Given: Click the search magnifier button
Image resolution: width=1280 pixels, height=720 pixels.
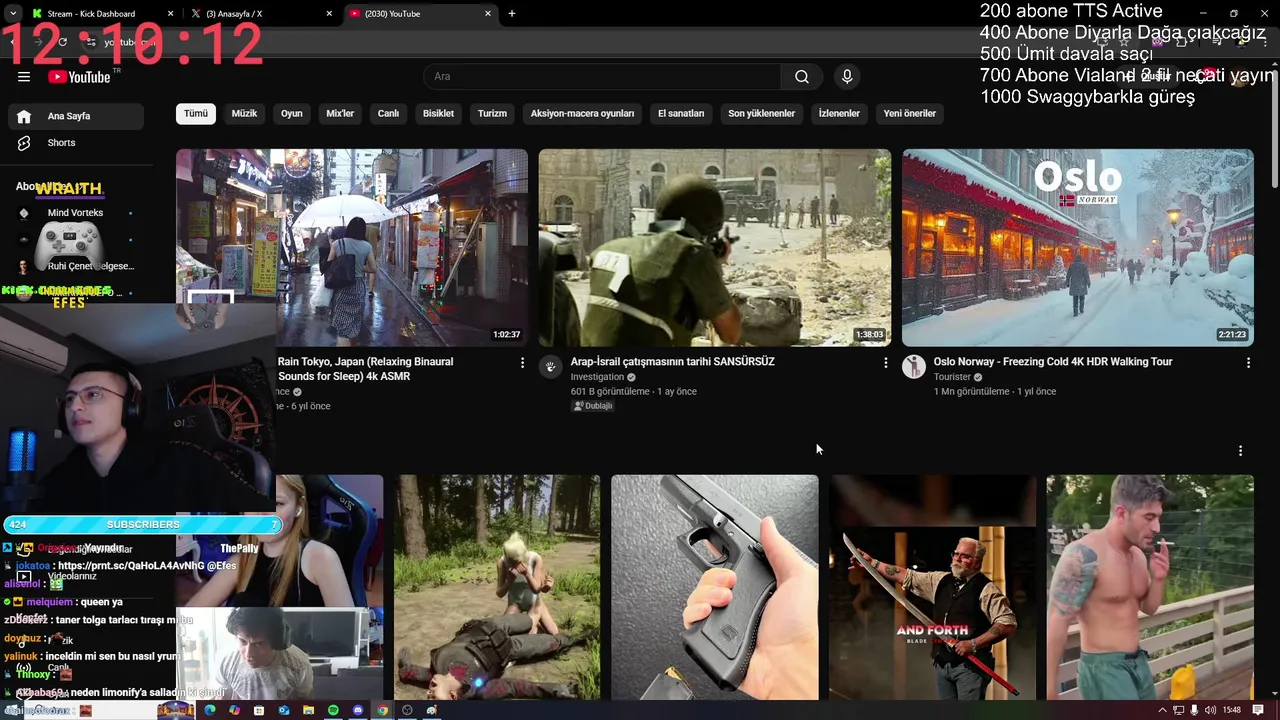Looking at the screenshot, I should click(802, 77).
